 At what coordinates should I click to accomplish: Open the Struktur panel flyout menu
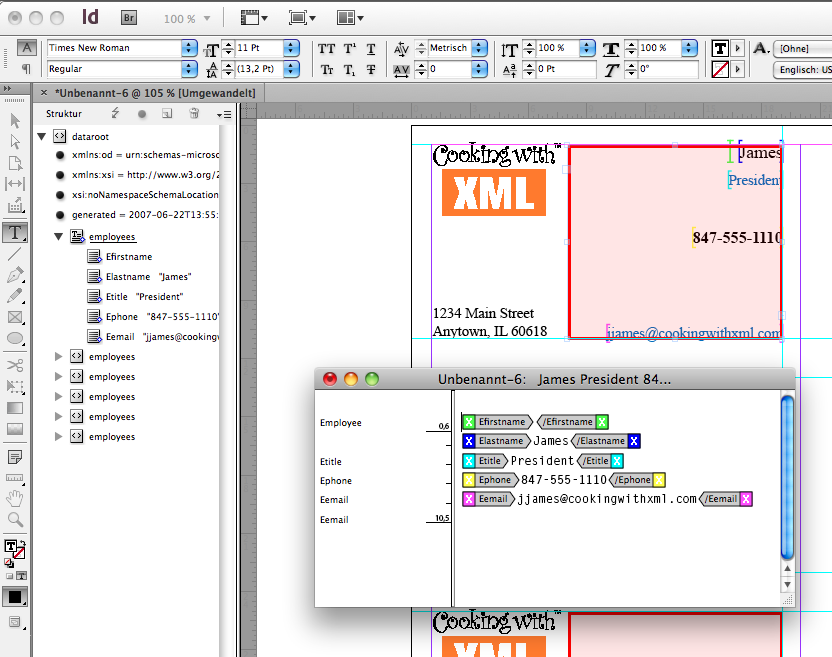[224, 114]
